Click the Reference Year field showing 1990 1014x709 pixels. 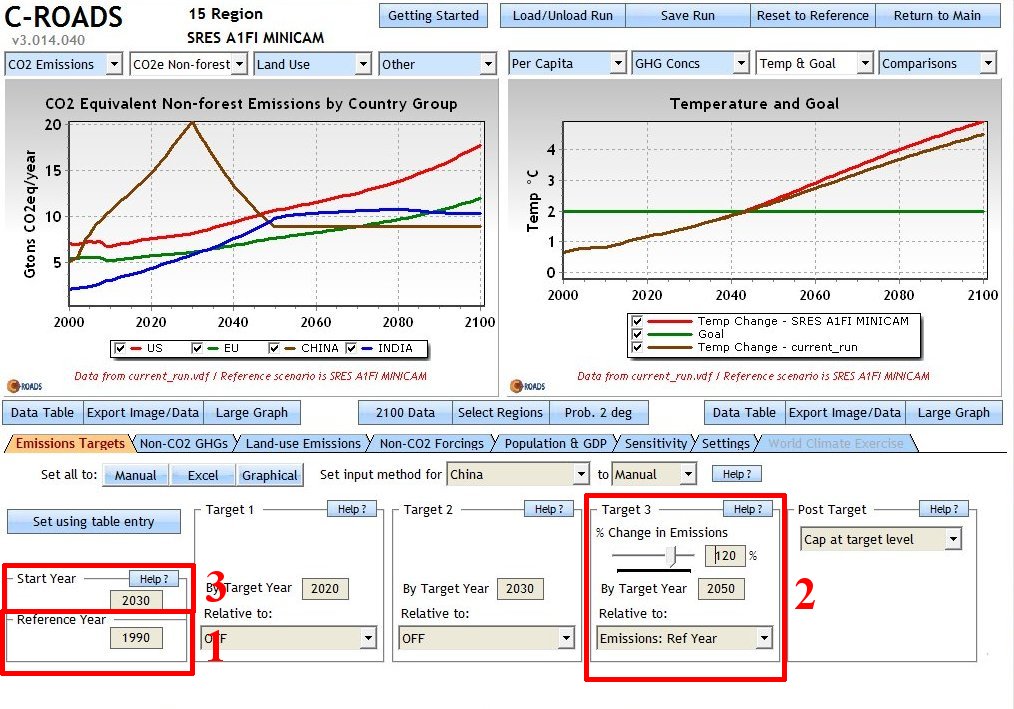click(136, 638)
